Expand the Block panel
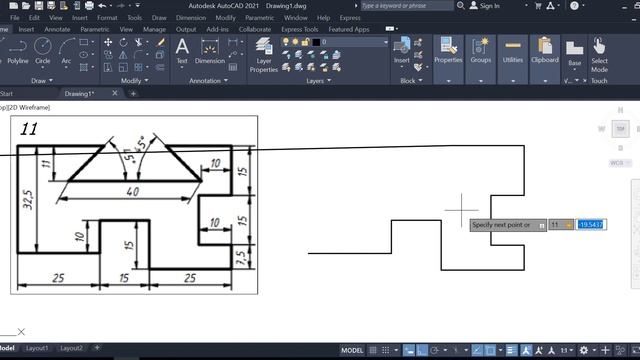The height and width of the screenshot is (360, 640). tap(411, 81)
